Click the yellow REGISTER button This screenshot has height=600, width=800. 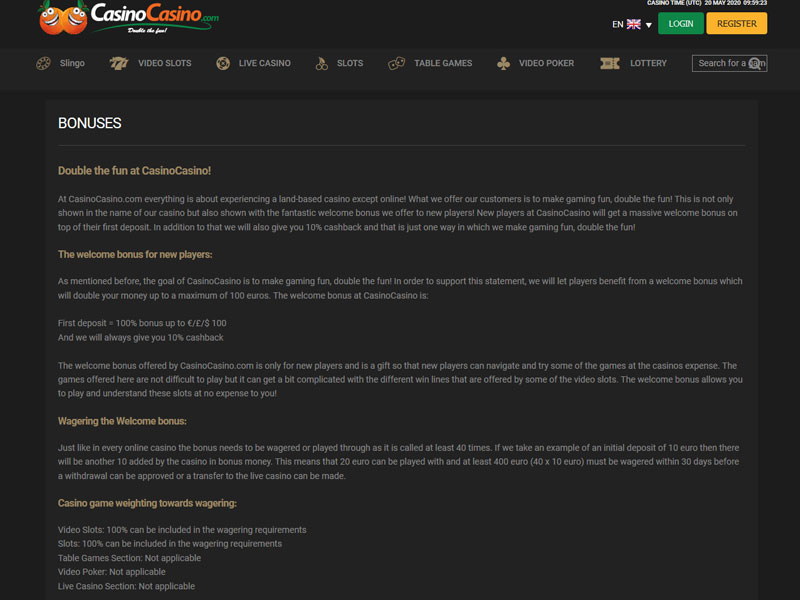pos(737,23)
